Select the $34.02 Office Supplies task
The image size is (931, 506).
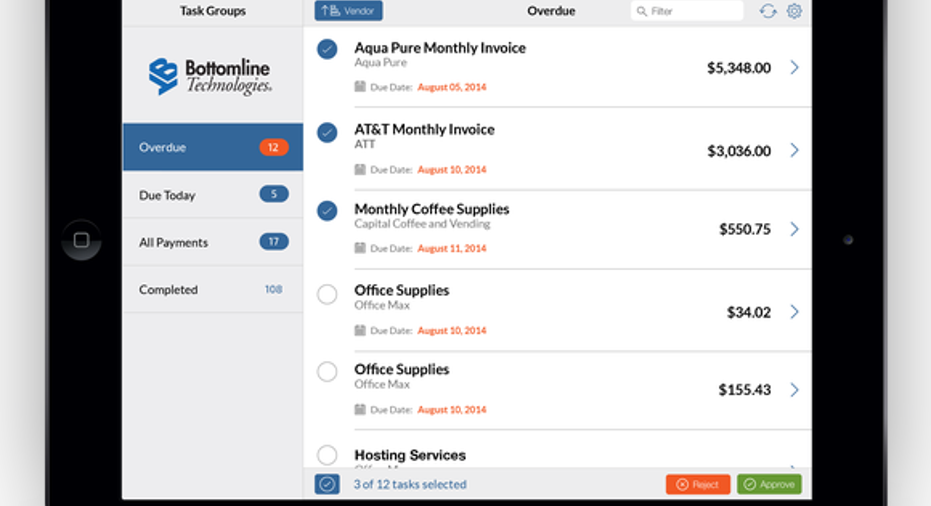click(327, 294)
